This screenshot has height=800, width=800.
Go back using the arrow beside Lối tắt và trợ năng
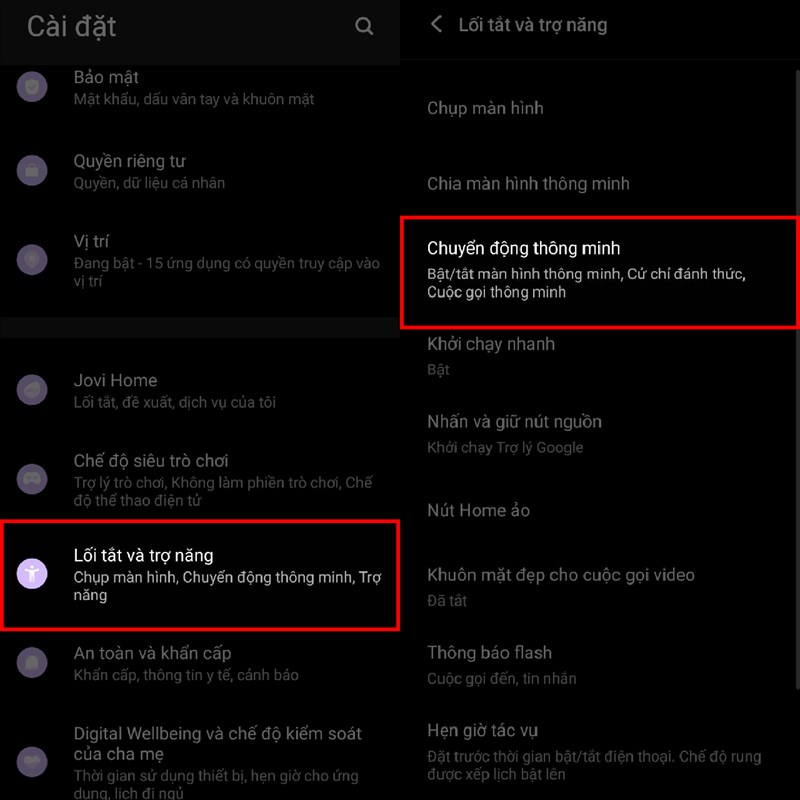pos(436,24)
